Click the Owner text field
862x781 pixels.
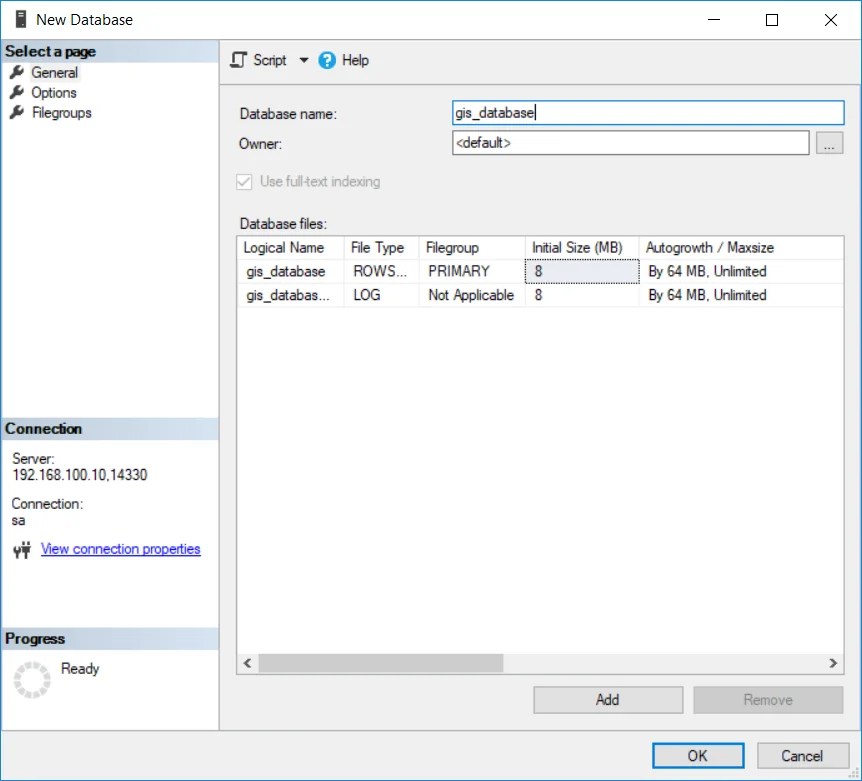[631, 143]
